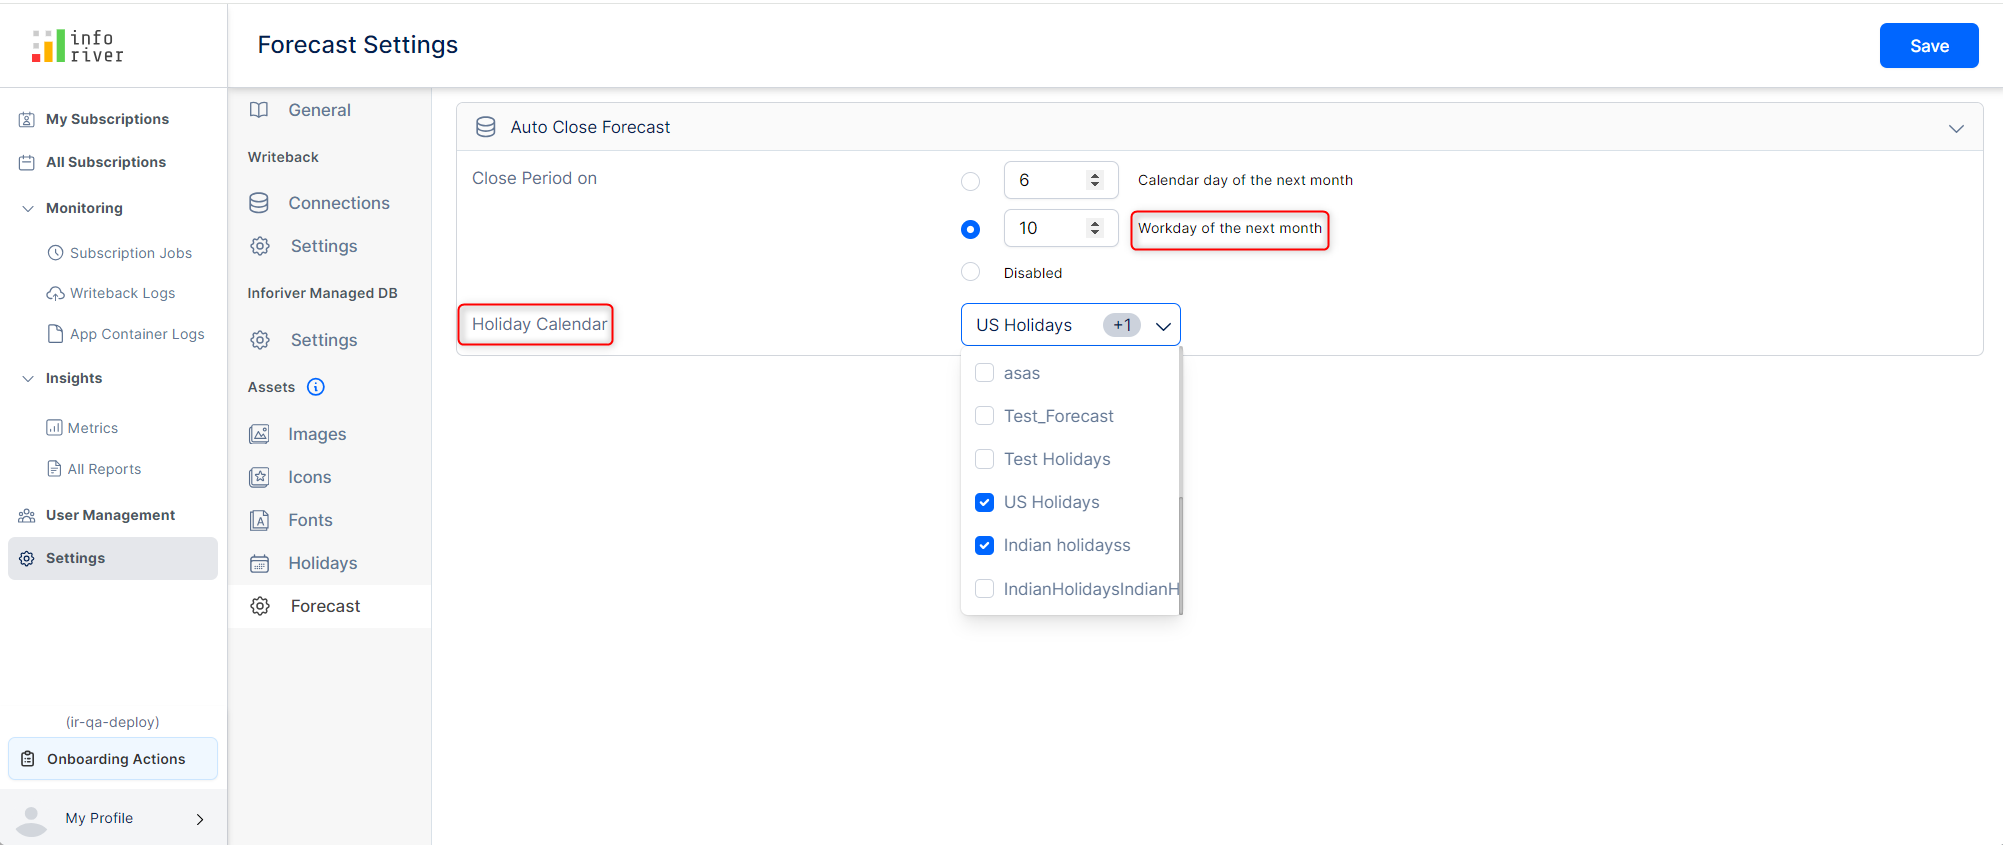This screenshot has width=2003, height=845.
Task: Click the Assets info icon
Action: tap(316, 387)
